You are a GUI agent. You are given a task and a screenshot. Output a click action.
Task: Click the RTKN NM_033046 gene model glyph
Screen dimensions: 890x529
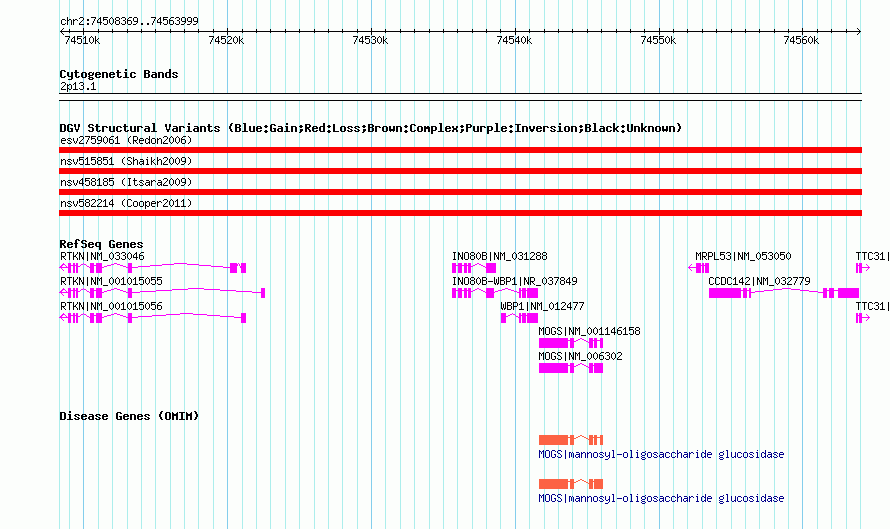(x=153, y=268)
